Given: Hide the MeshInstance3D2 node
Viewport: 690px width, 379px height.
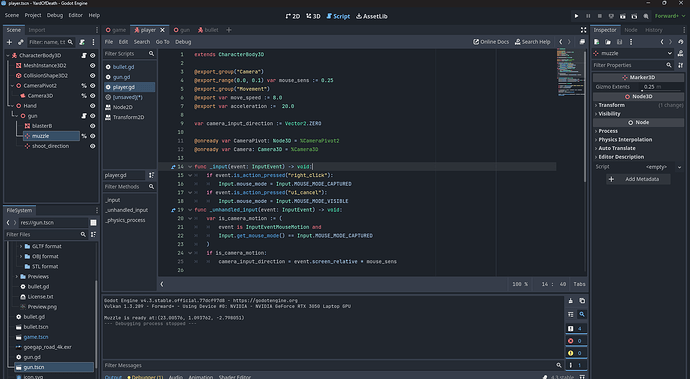Looking at the screenshot, I should pyautogui.click(x=92, y=66).
